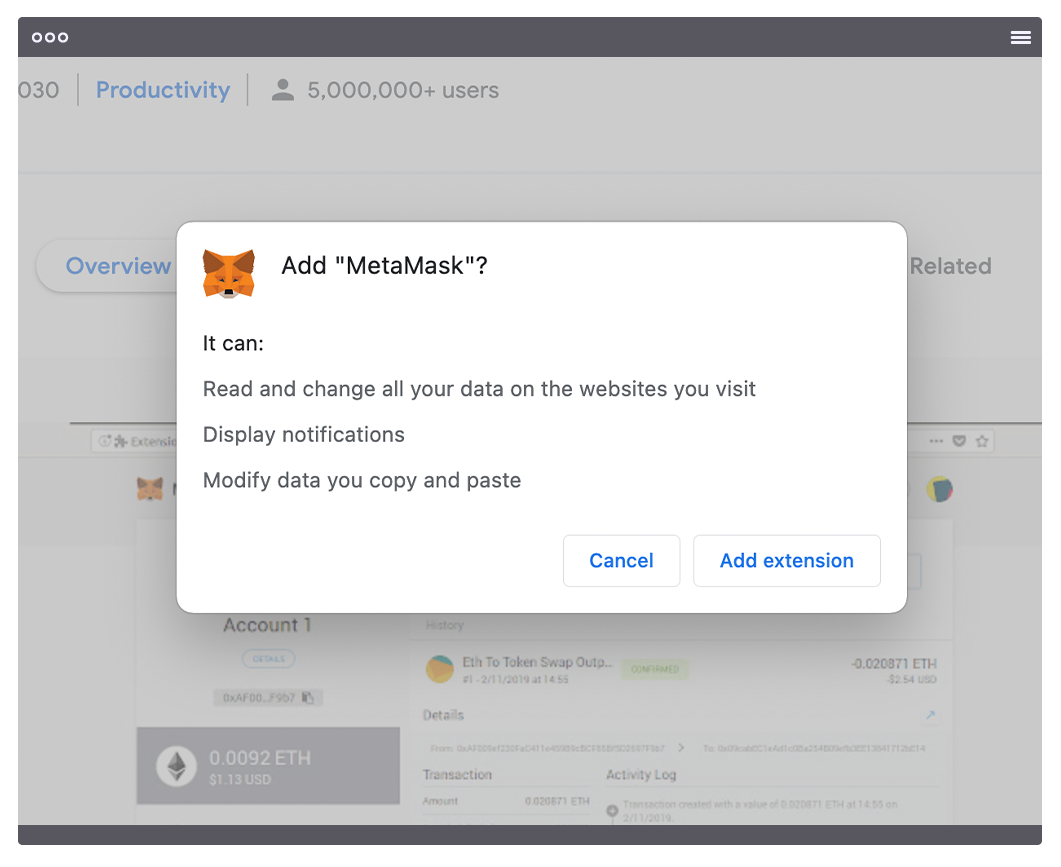This screenshot has width=1061, height=867.
Task: Click the activity log plus-circle icon
Action: tap(612, 810)
